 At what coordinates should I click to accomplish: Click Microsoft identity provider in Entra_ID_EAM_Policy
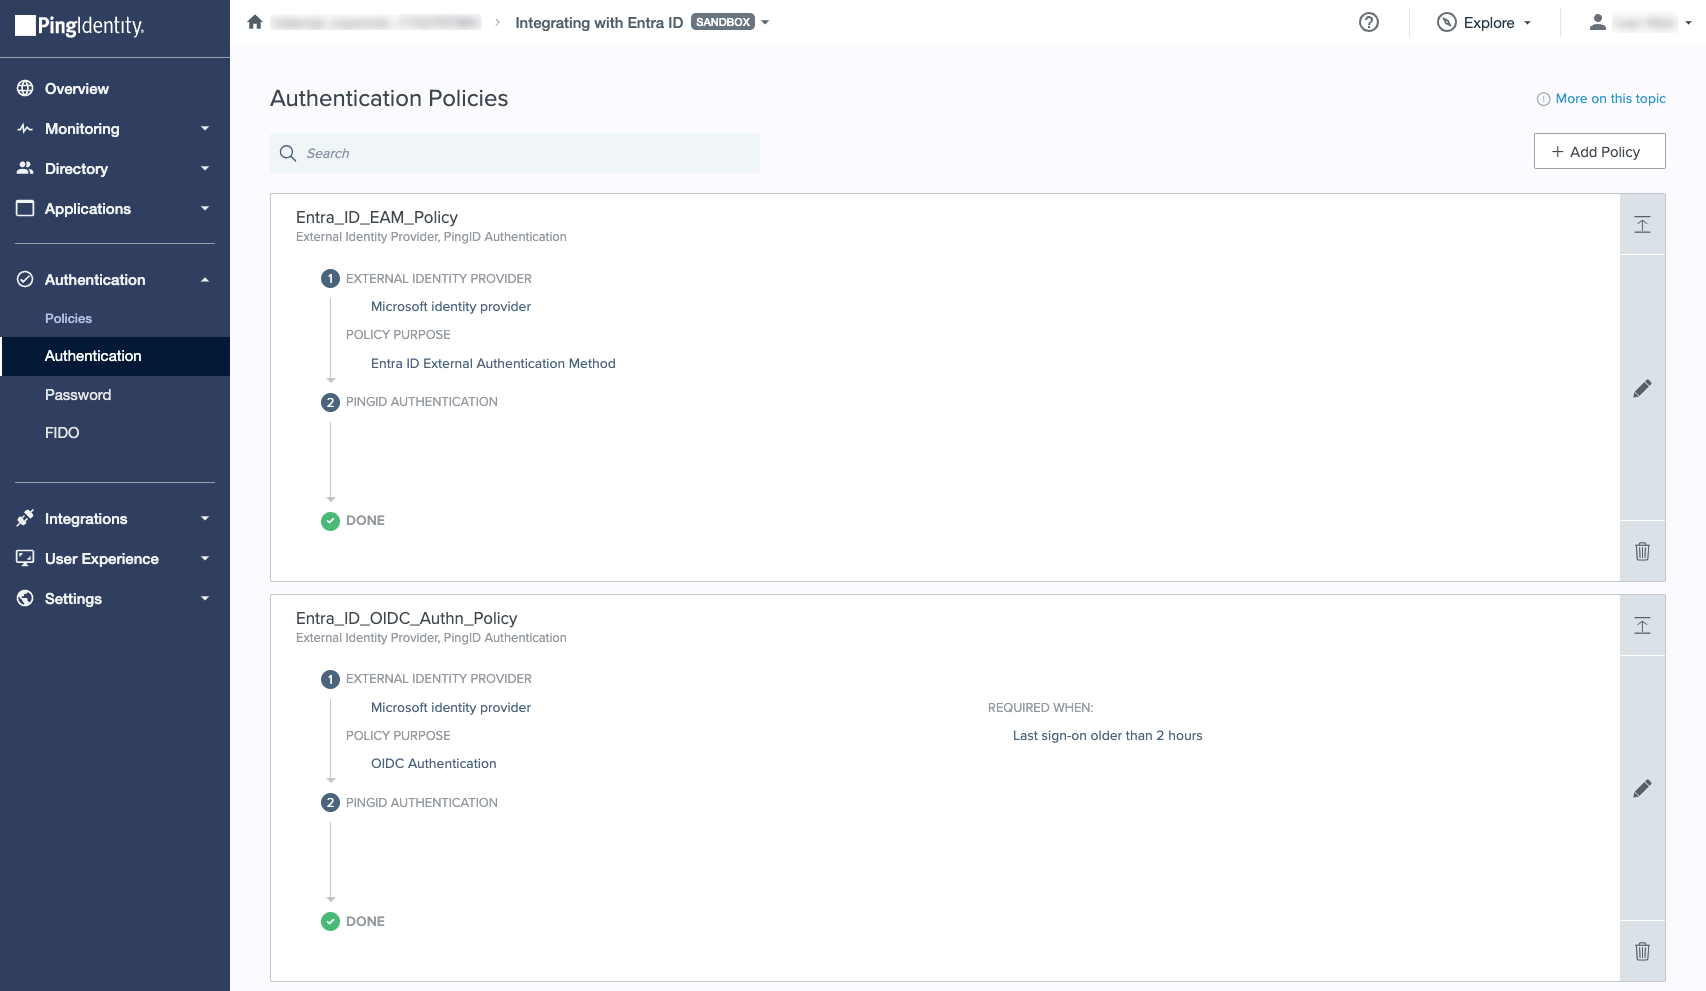[451, 306]
